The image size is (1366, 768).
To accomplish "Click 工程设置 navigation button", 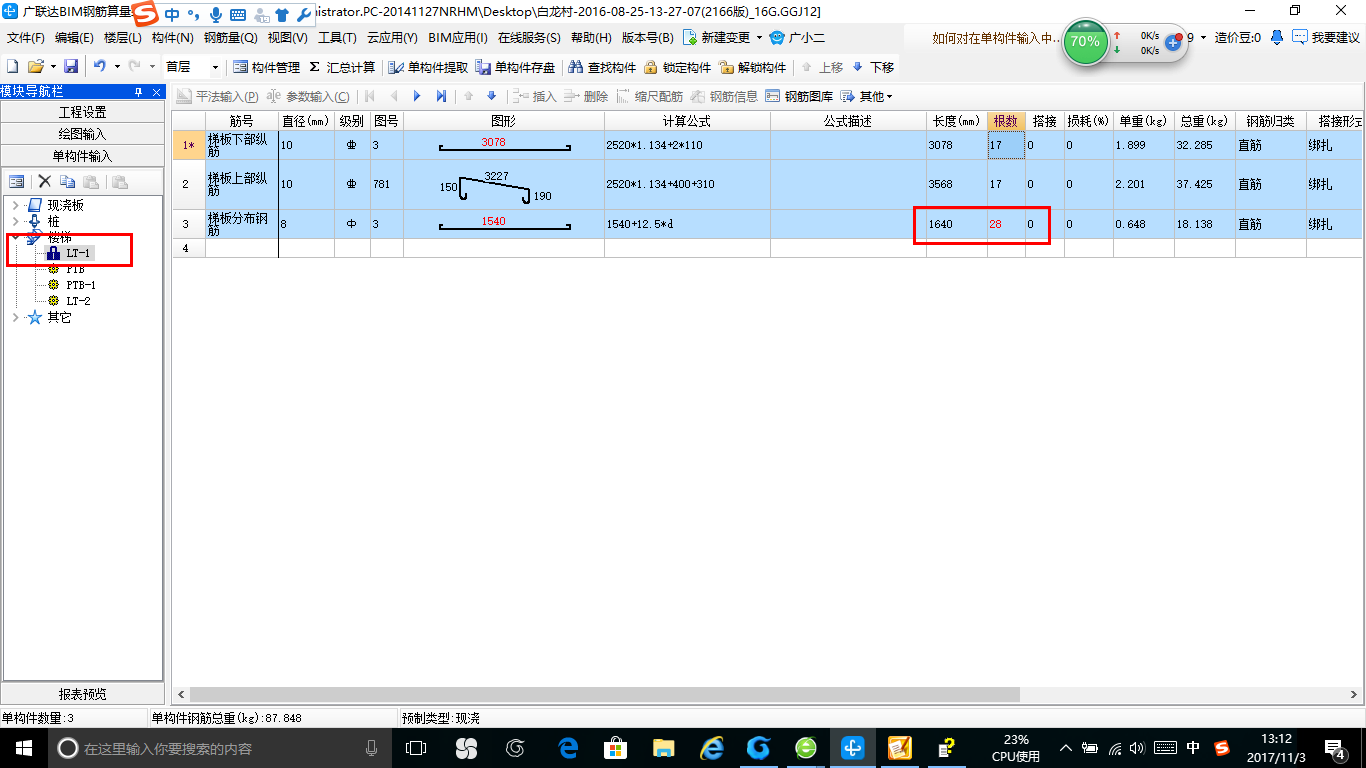I will point(82,112).
